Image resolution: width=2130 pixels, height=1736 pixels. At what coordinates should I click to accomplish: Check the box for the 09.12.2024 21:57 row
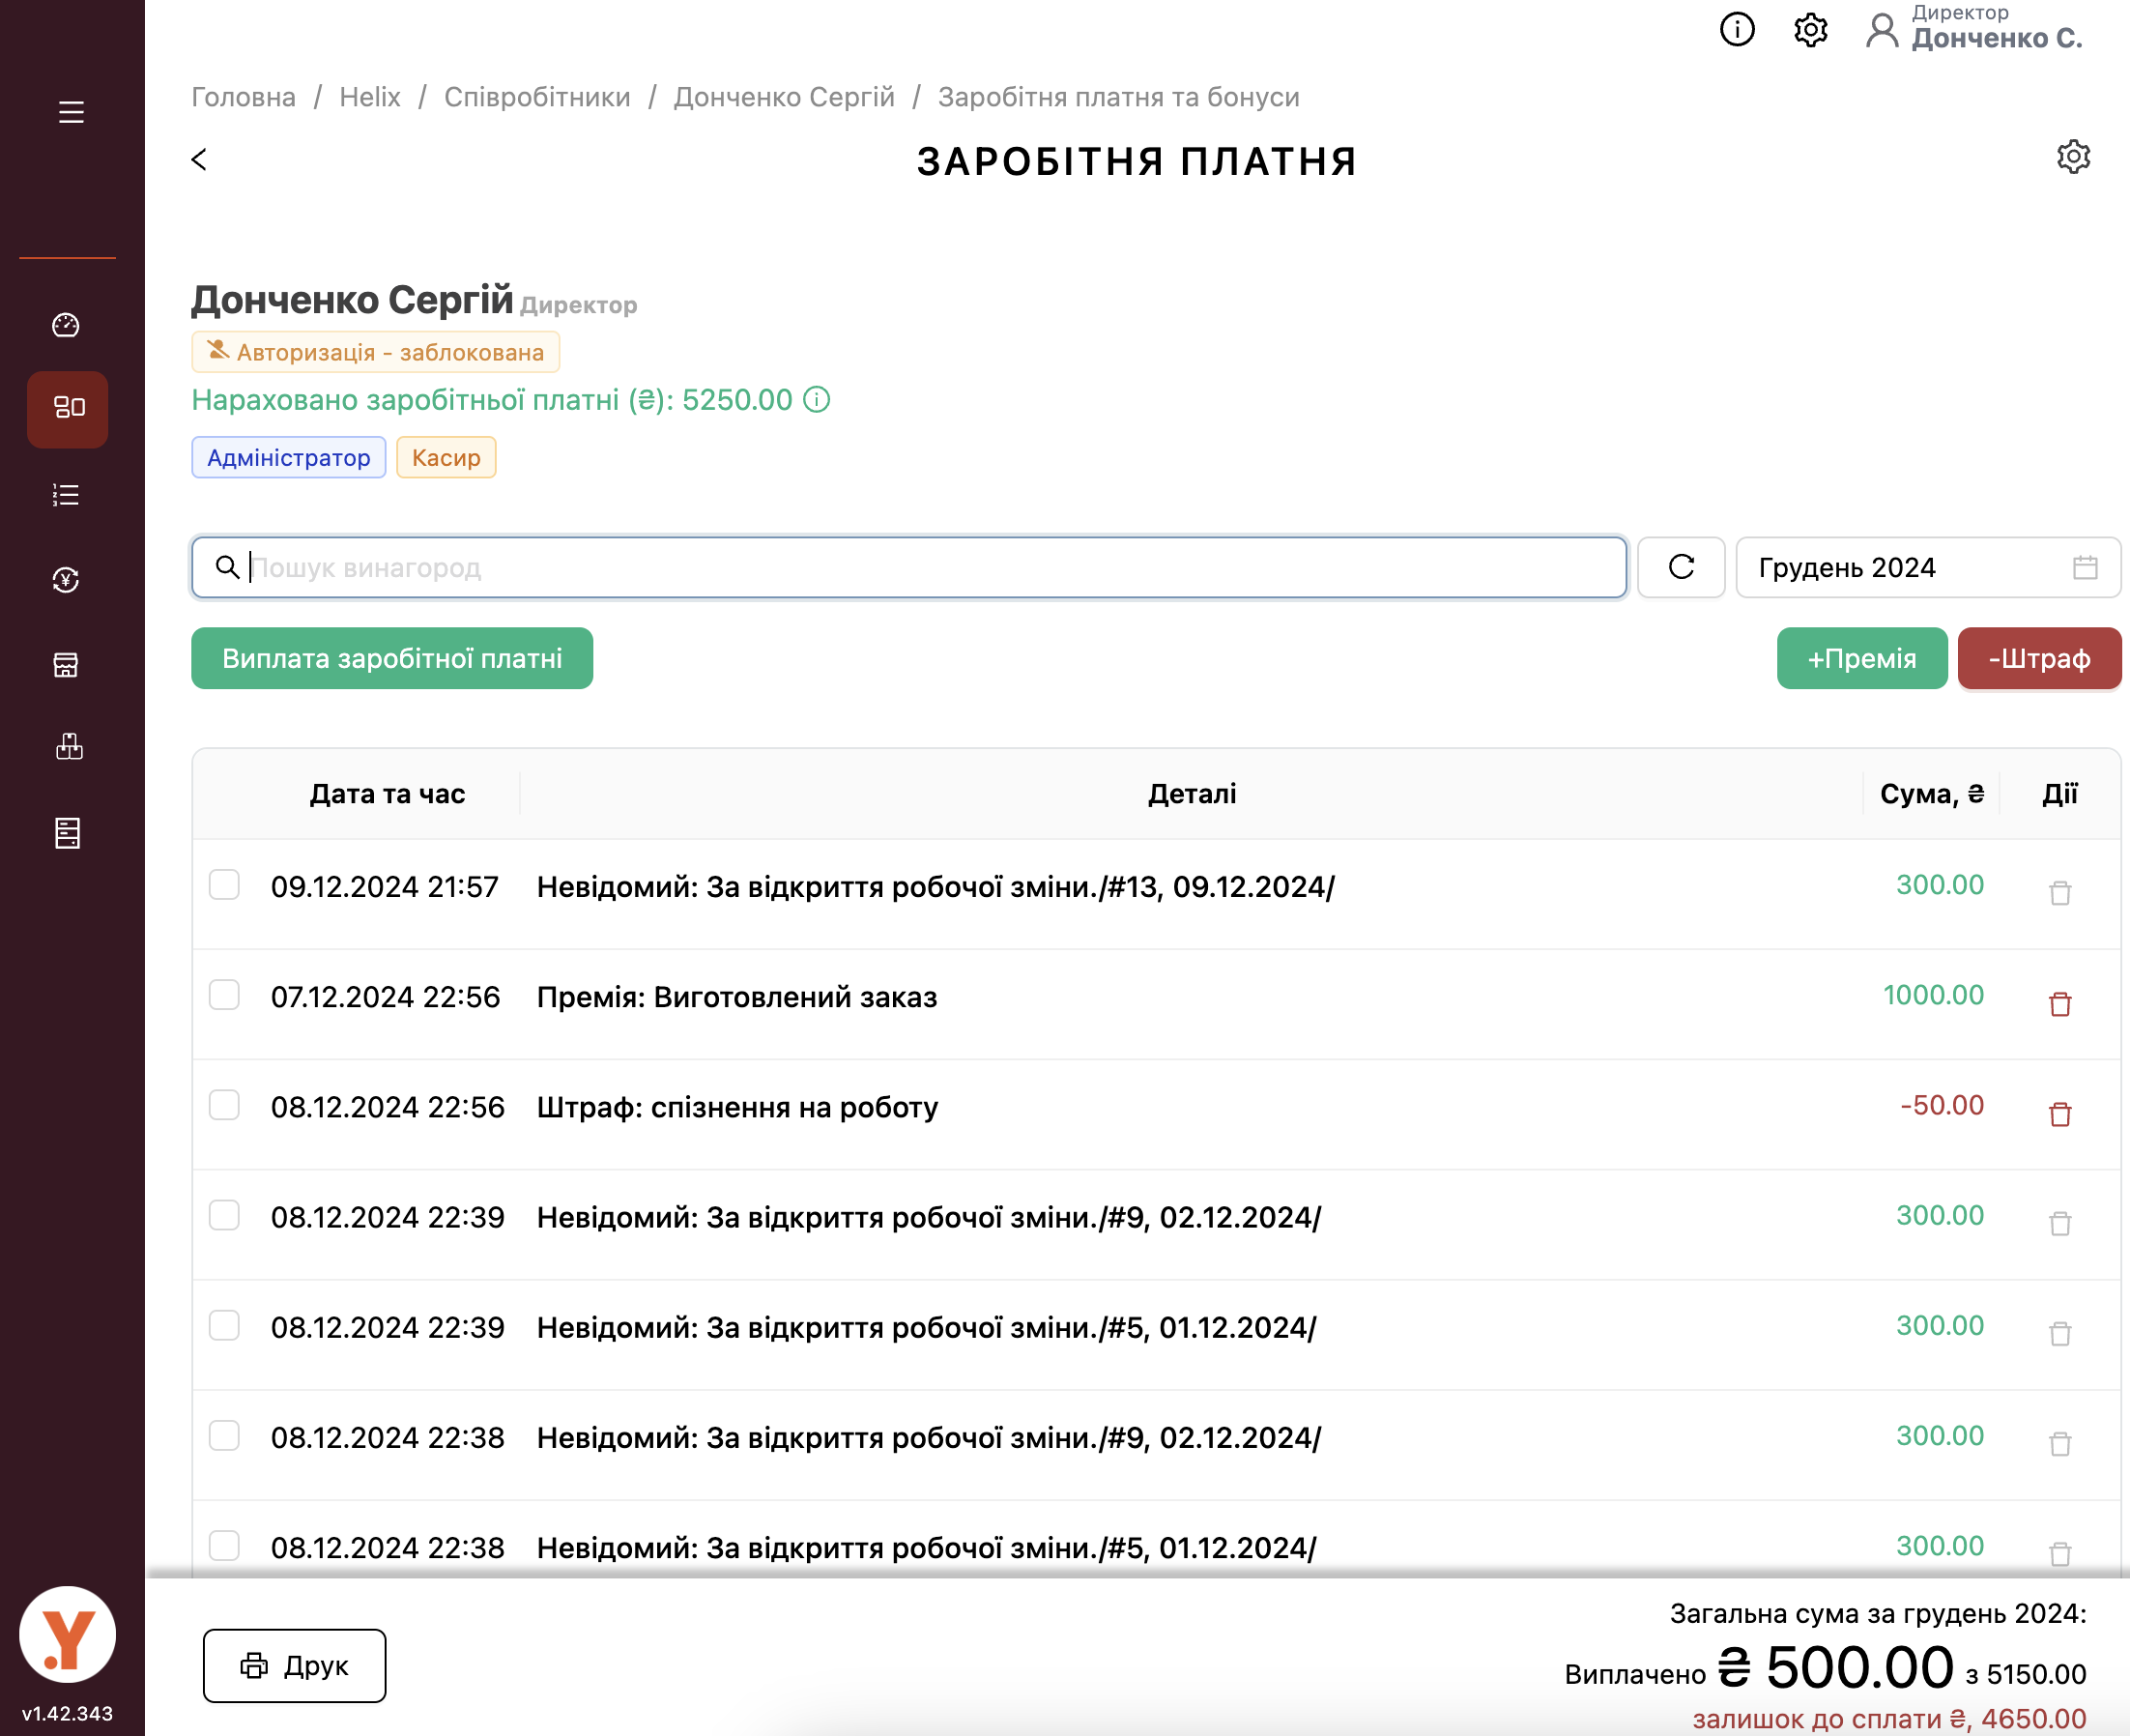pos(224,885)
